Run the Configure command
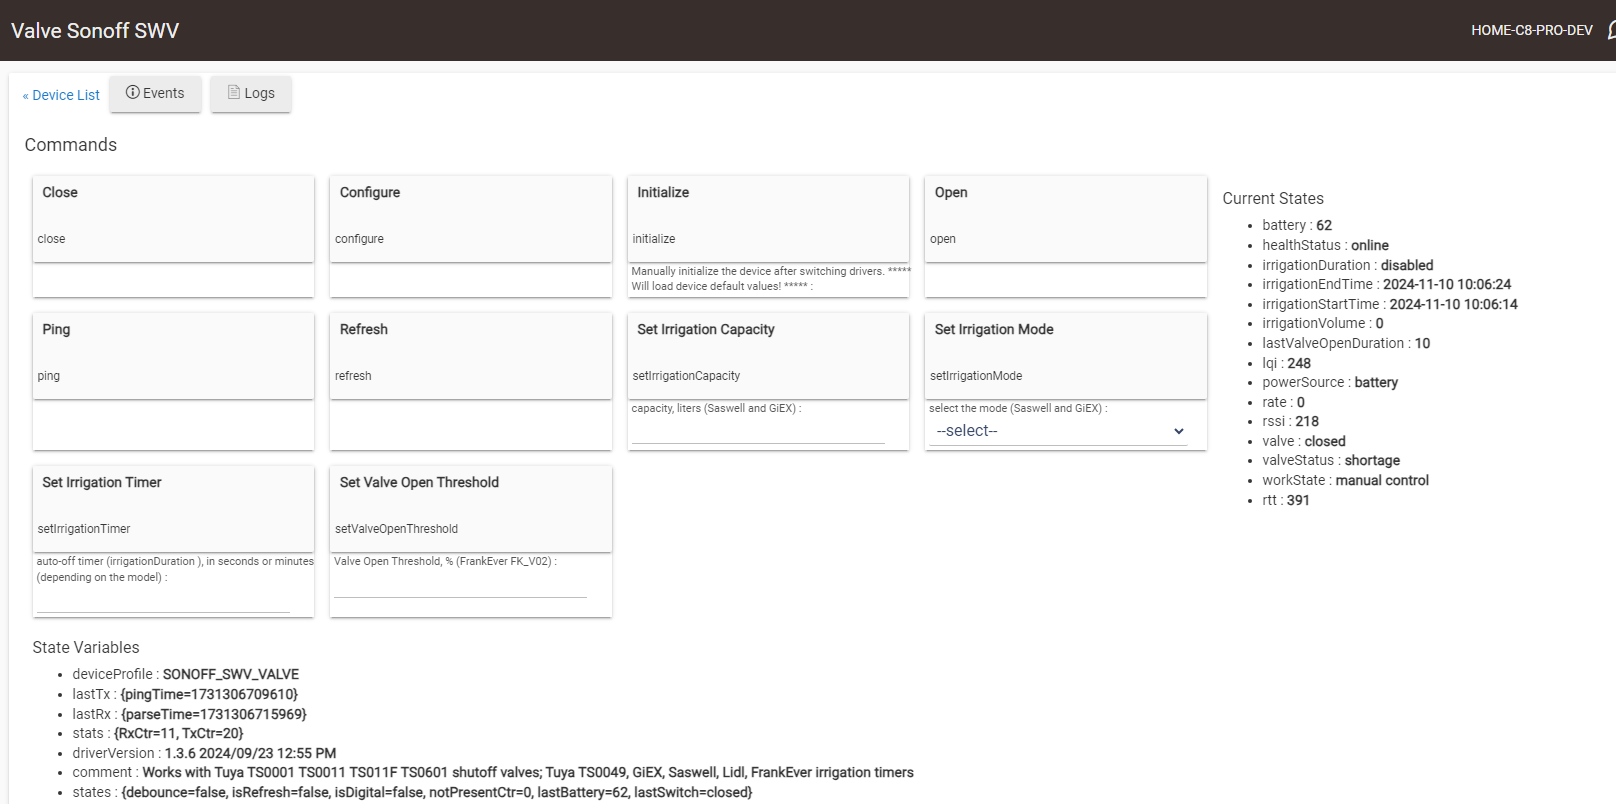Image resolution: width=1616 pixels, height=804 pixels. [x=471, y=219]
